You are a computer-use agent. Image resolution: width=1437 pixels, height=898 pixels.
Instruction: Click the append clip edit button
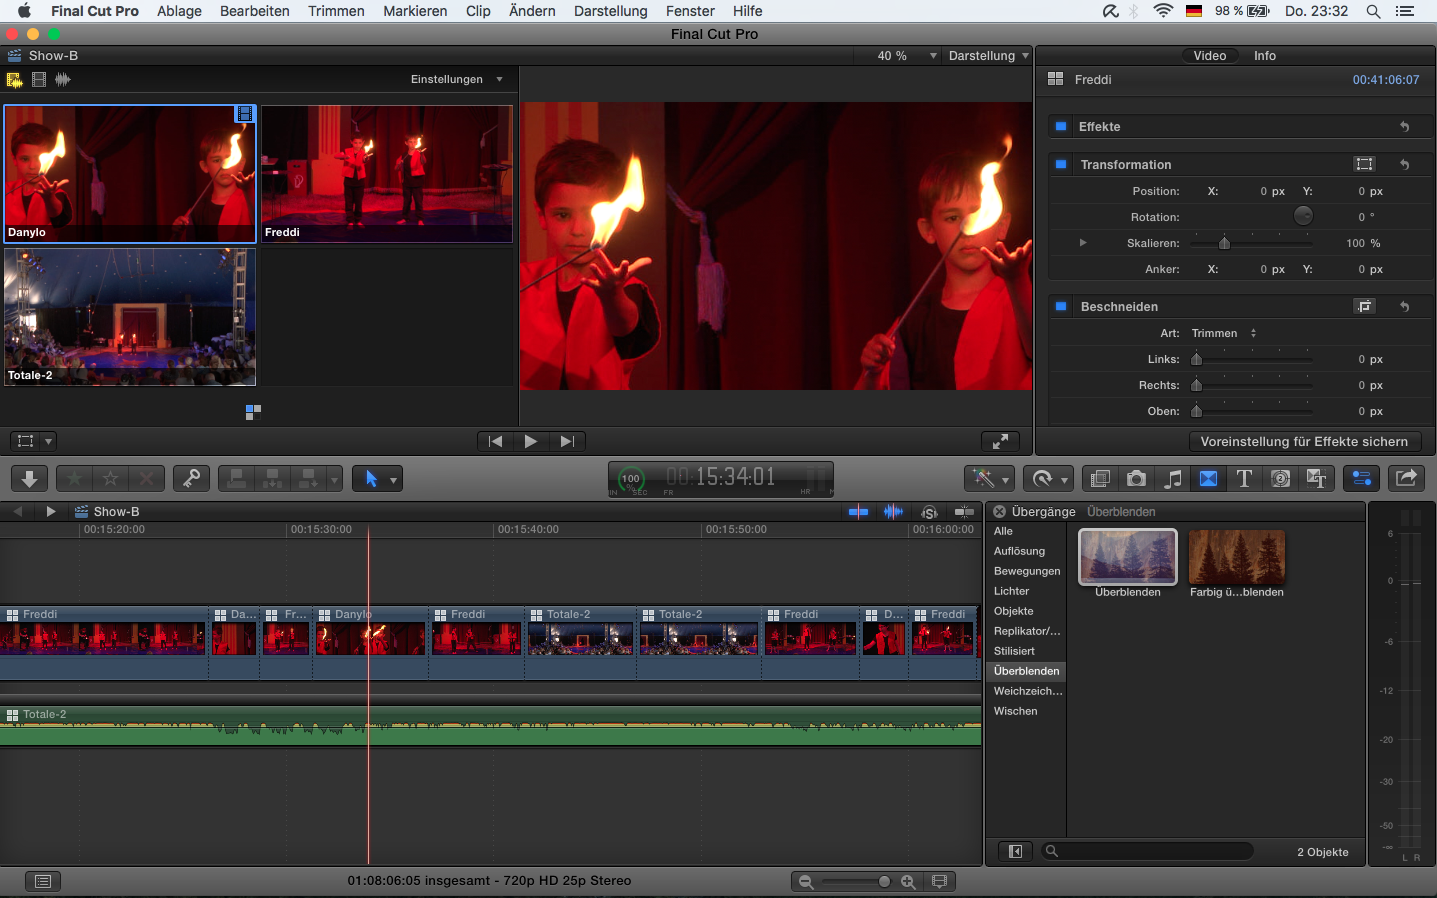308,479
